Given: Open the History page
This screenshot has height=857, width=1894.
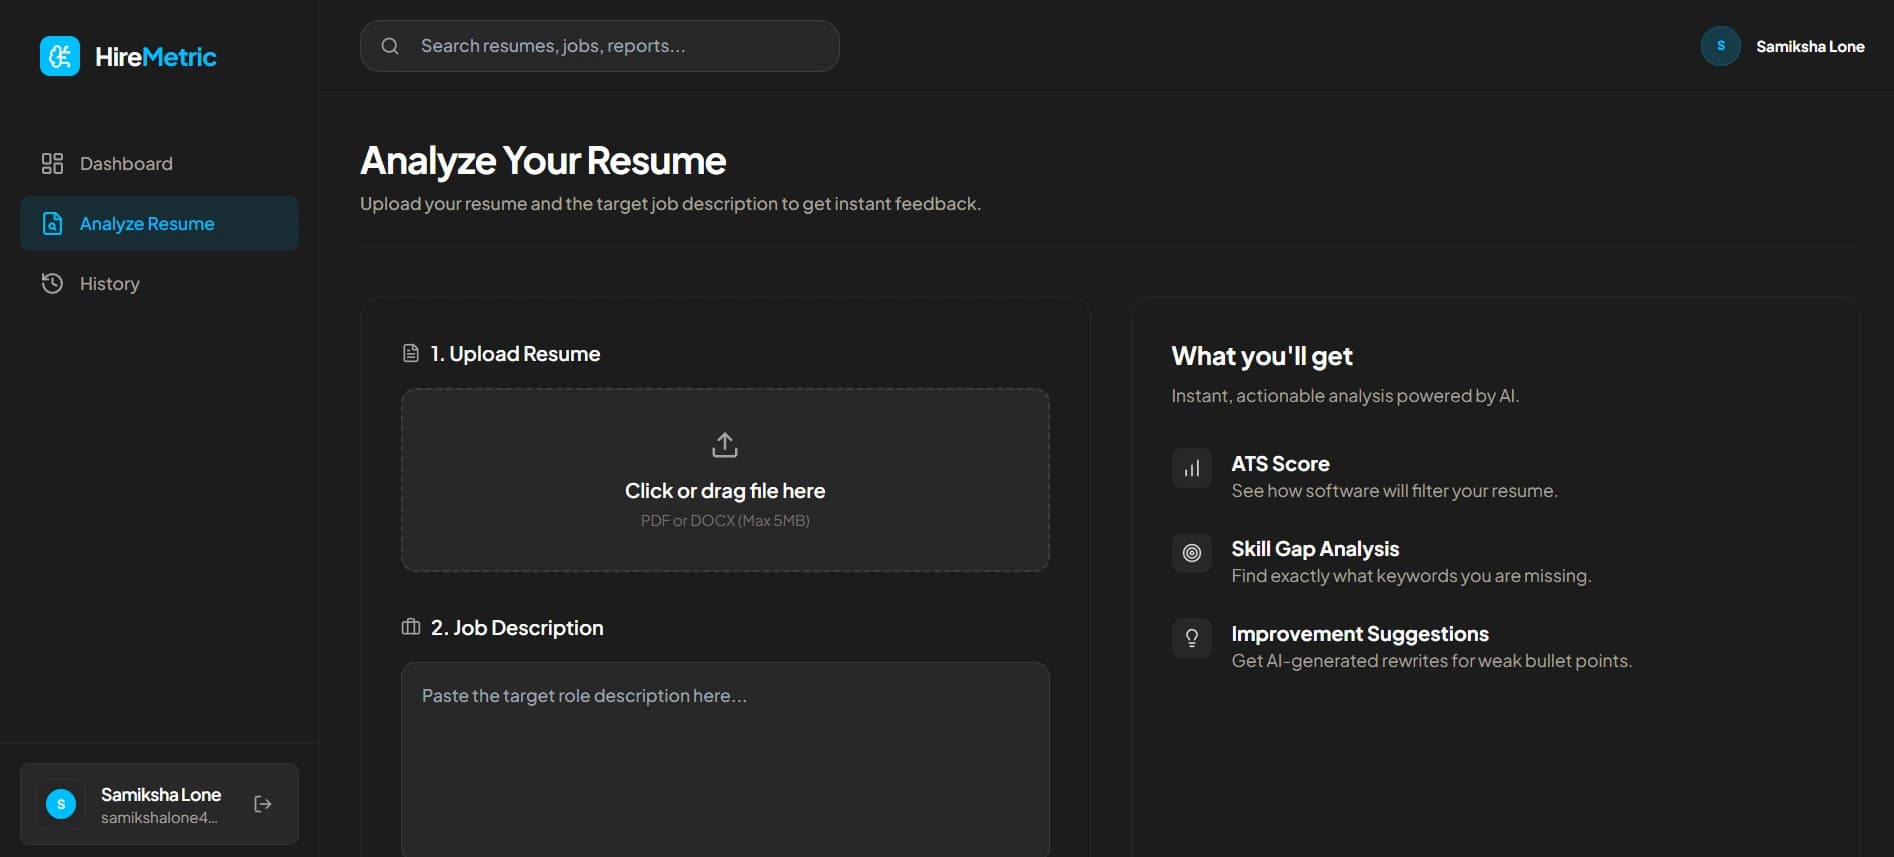Looking at the screenshot, I should pos(159,283).
